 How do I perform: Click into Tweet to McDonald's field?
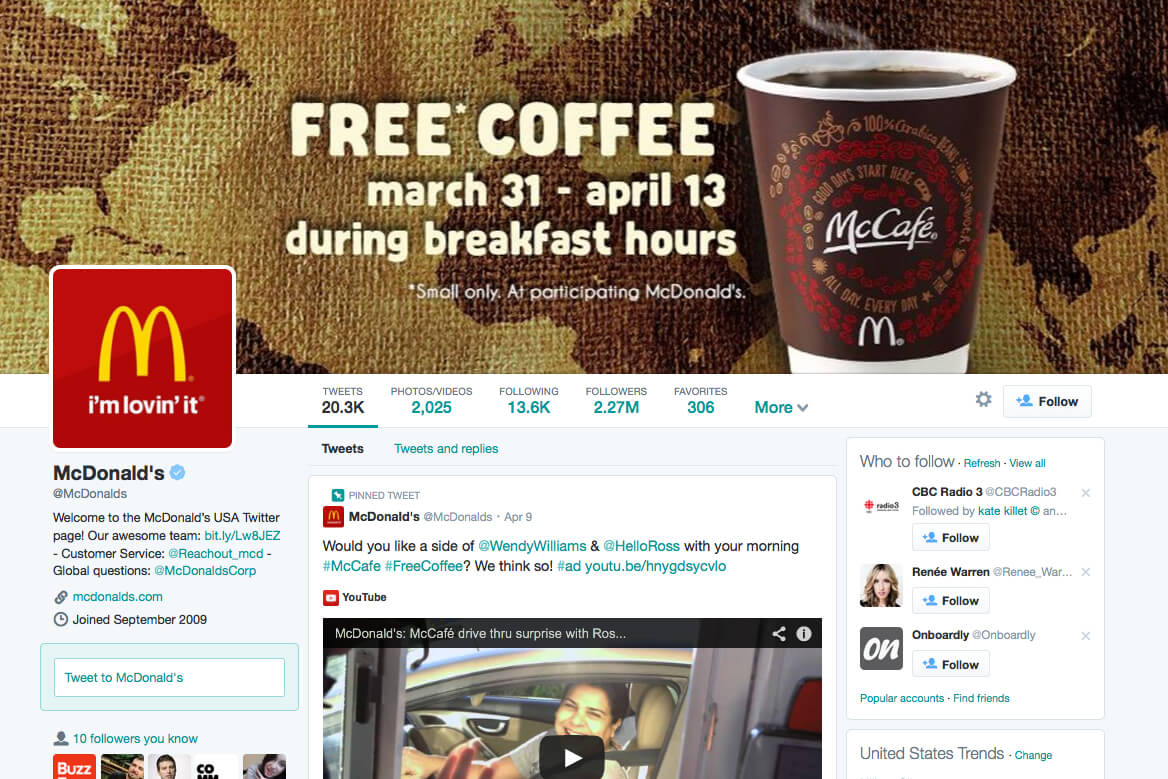(169, 678)
